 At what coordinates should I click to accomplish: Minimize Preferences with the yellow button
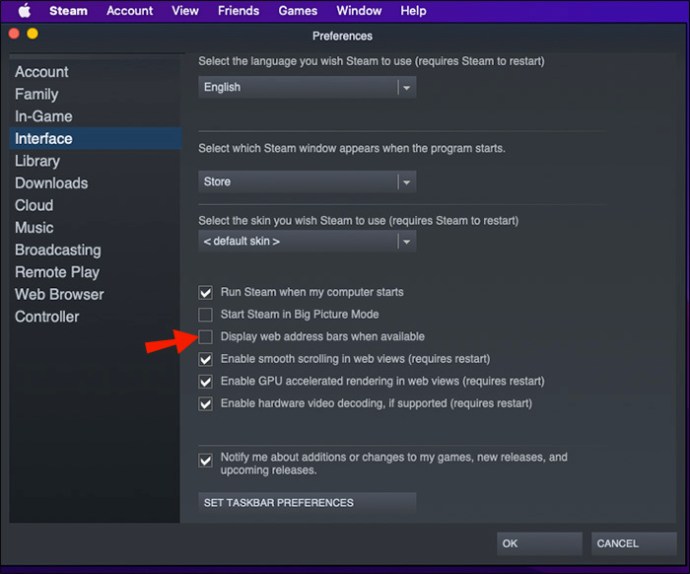pos(33,34)
